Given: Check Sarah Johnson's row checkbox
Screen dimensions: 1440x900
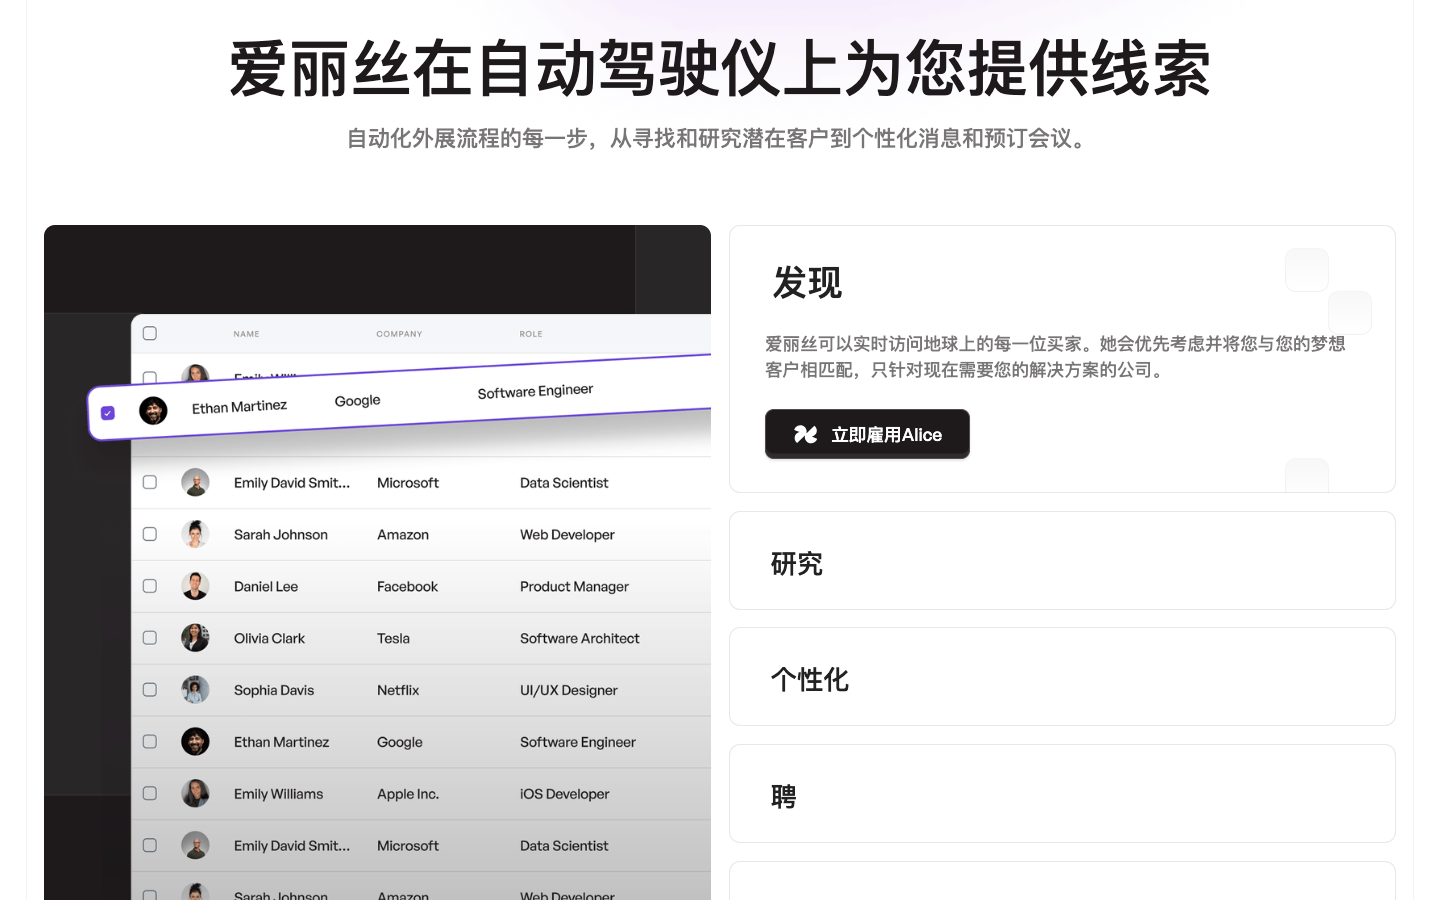Looking at the screenshot, I should pyautogui.click(x=149, y=534).
